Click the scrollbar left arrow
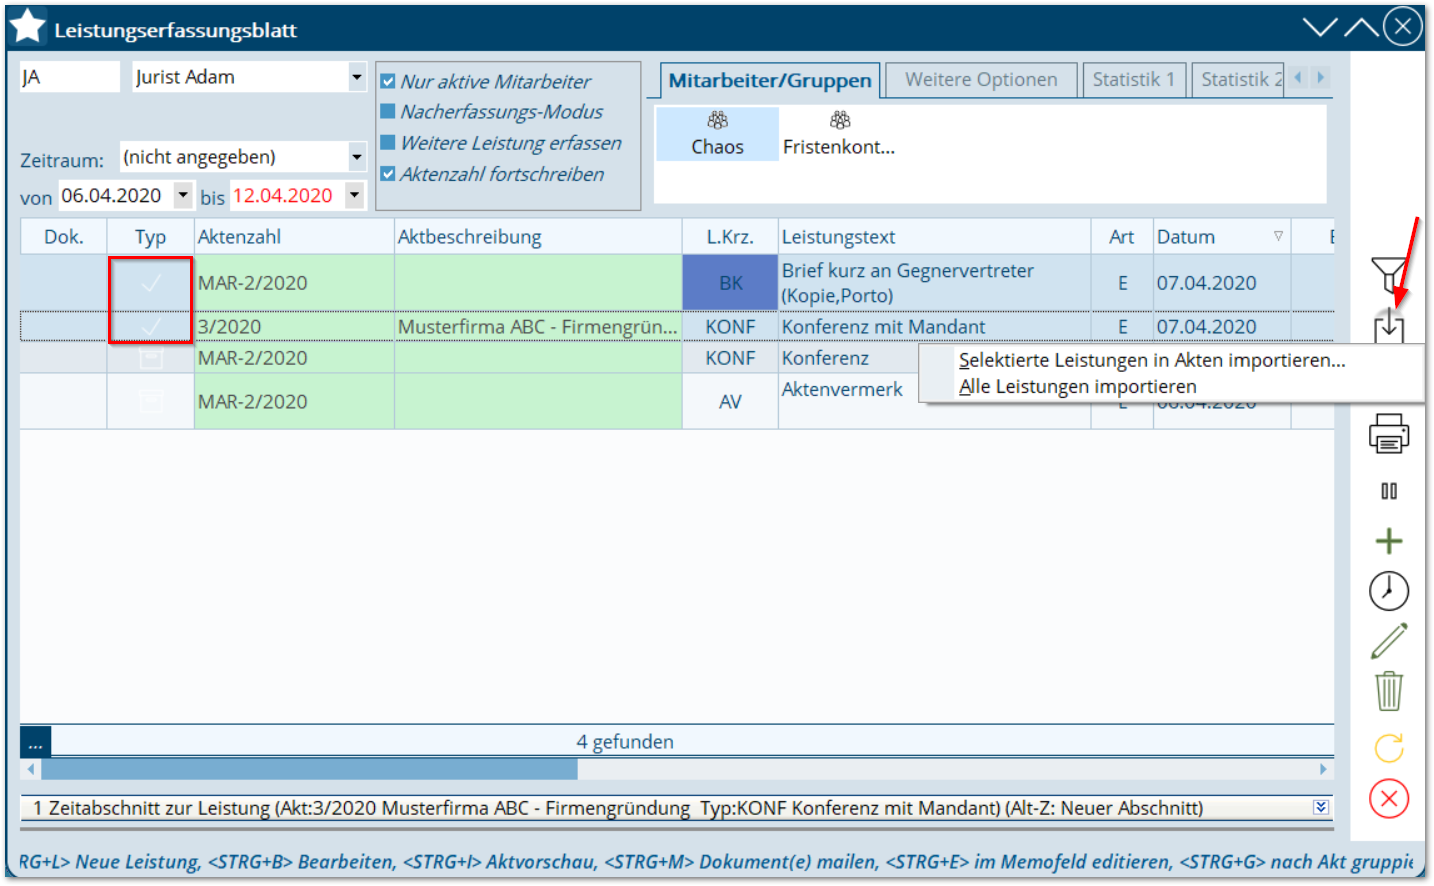The image size is (1434, 886). [x=31, y=769]
